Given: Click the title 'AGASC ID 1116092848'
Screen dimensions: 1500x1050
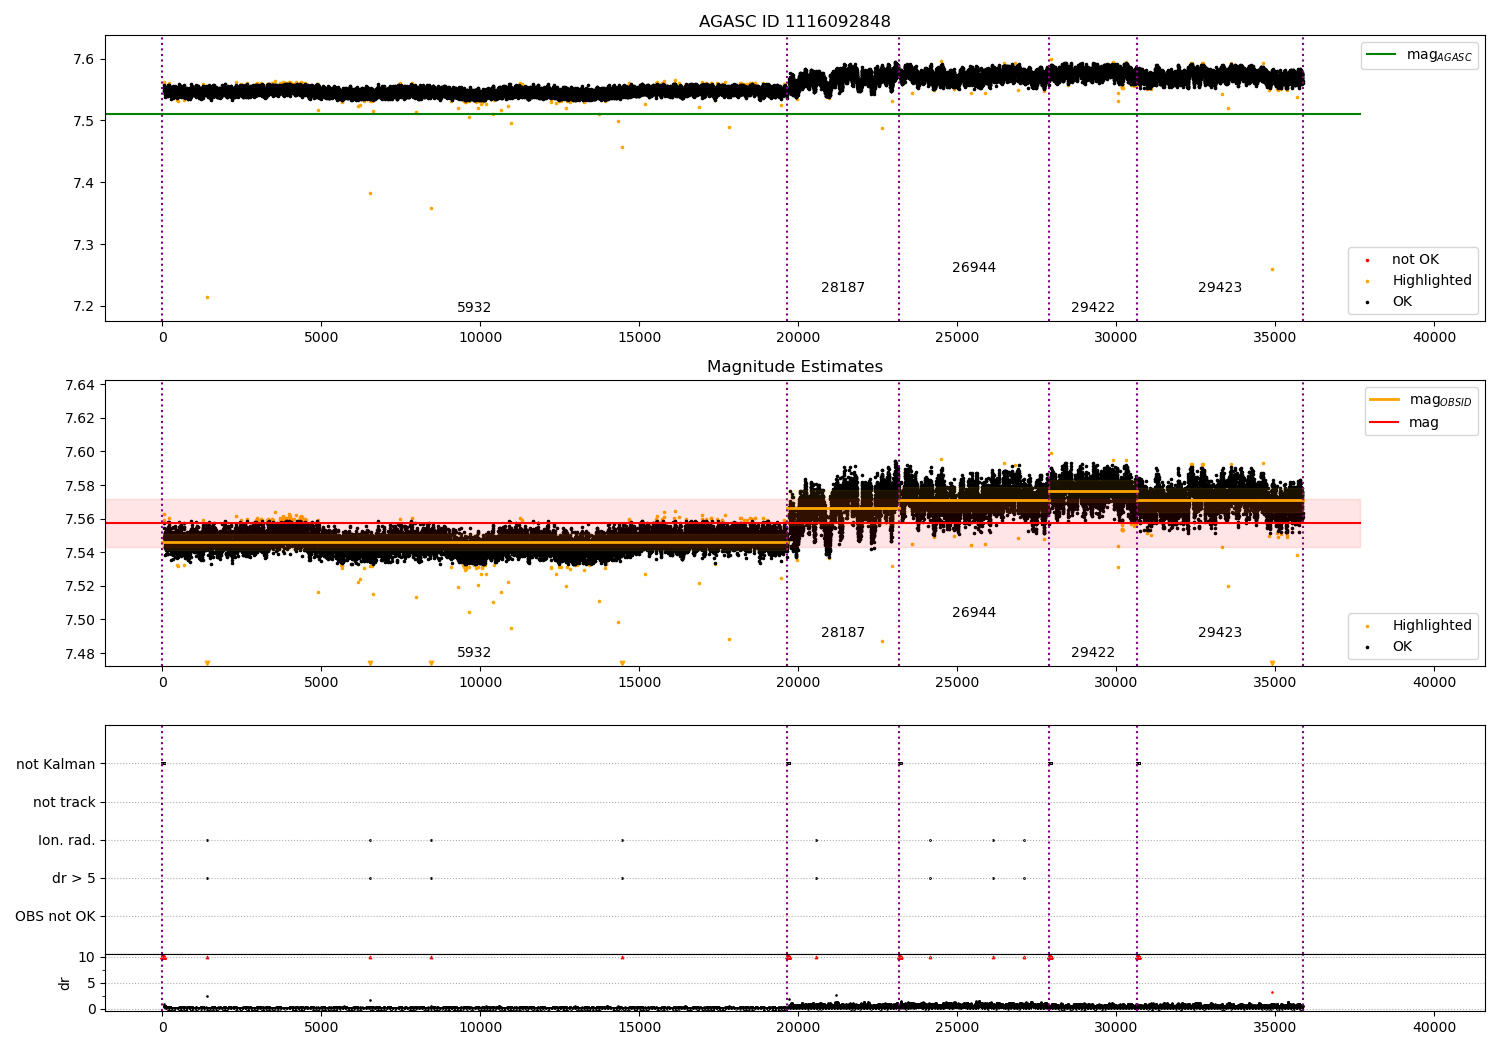Looking at the screenshot, I should pyautogui.click(x=794, y=22).
